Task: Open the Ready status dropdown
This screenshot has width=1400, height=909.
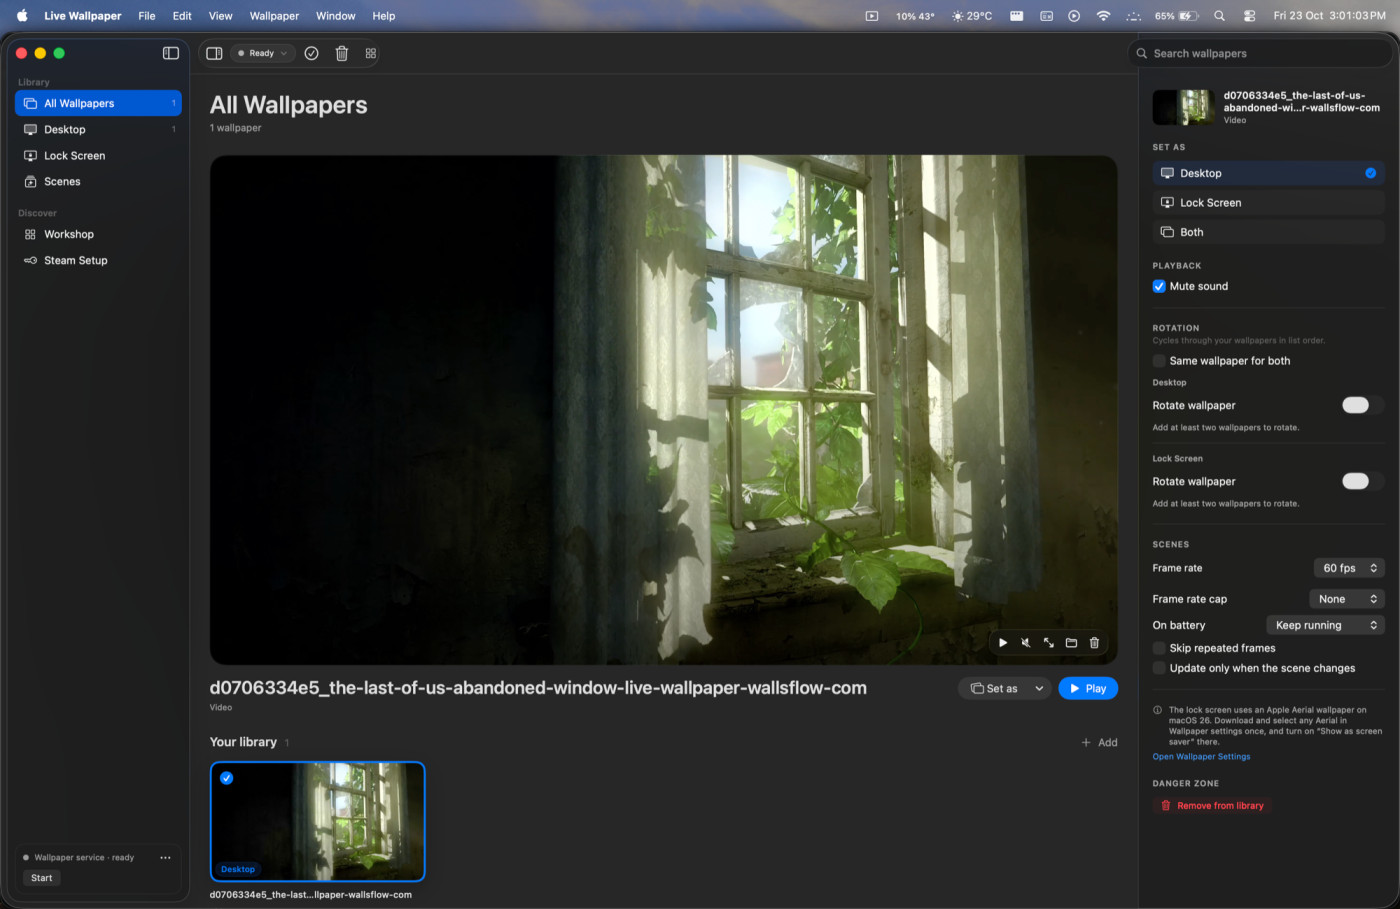Action: 262,53
